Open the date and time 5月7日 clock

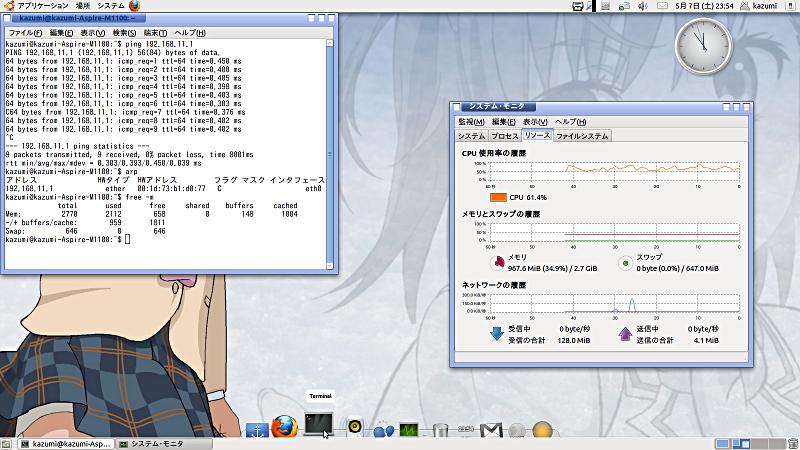[x=705, y=6]
